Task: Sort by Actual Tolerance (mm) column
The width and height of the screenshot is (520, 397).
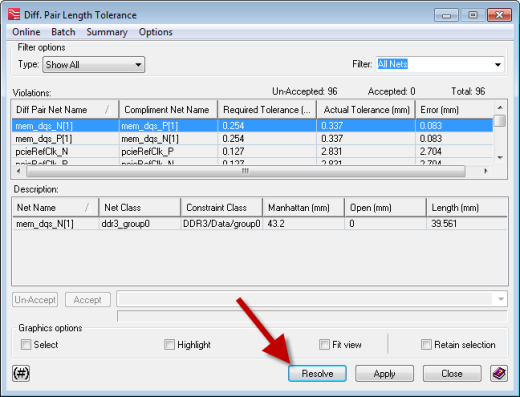Action: click(366, 110)
